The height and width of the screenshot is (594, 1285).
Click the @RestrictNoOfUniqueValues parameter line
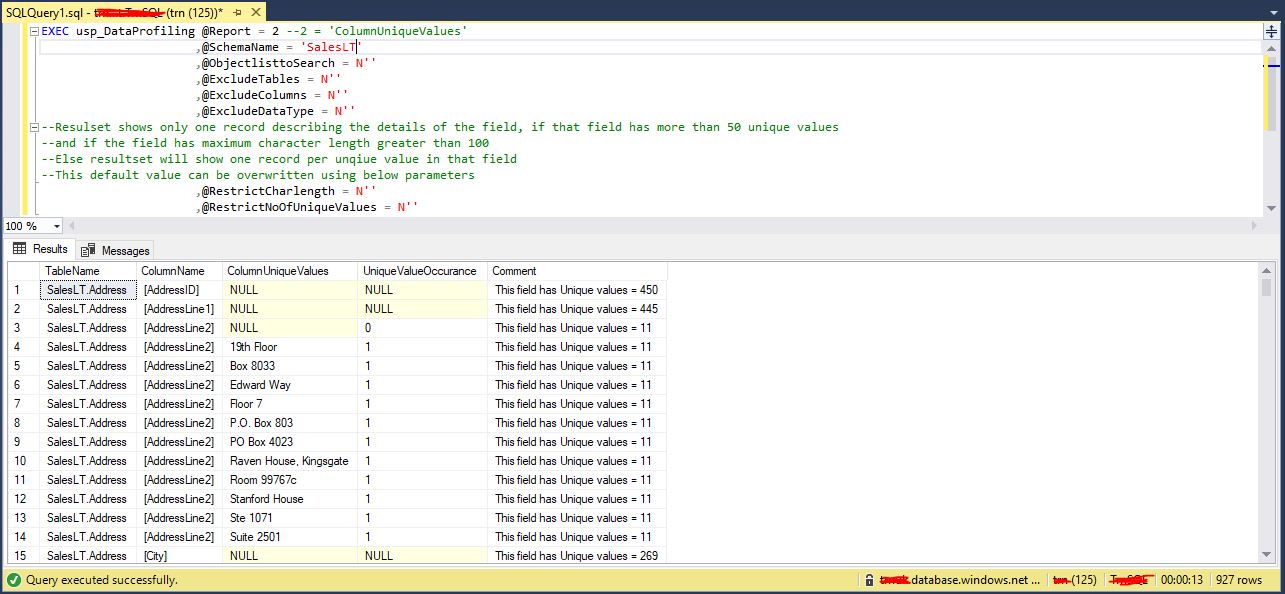(307, 207)
